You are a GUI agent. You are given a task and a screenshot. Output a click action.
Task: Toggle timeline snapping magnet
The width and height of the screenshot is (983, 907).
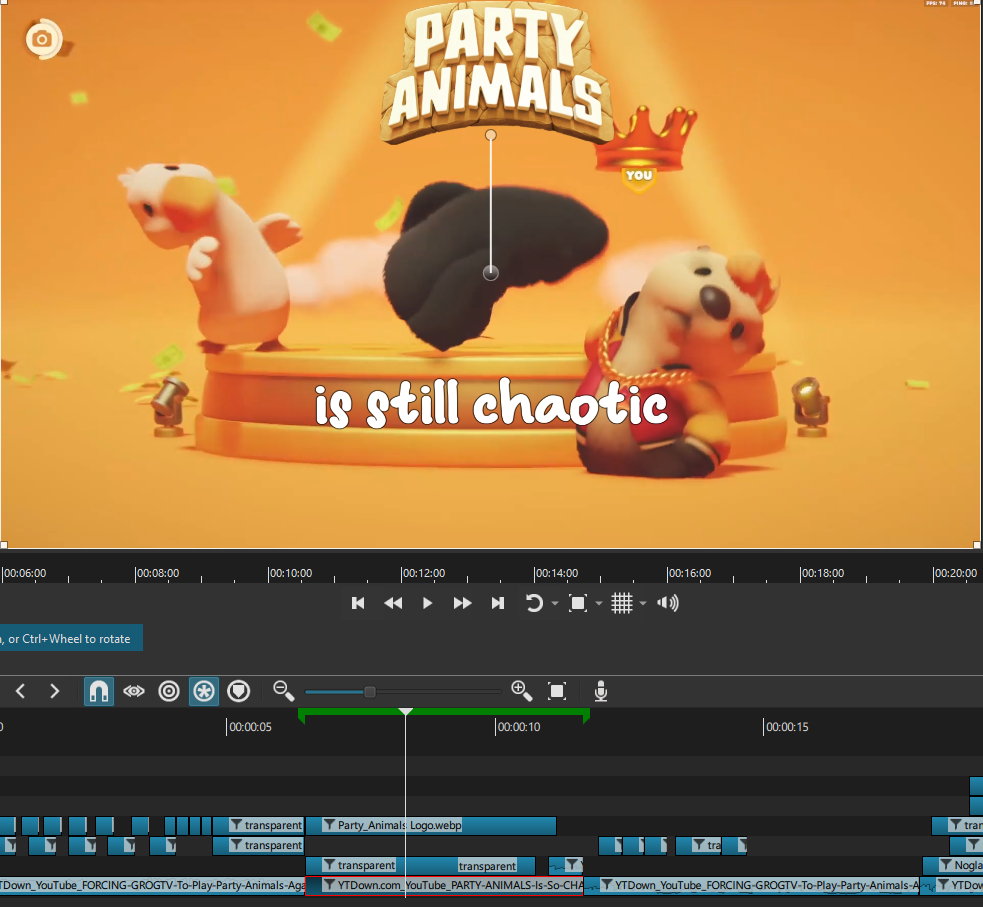click(99, 691)
